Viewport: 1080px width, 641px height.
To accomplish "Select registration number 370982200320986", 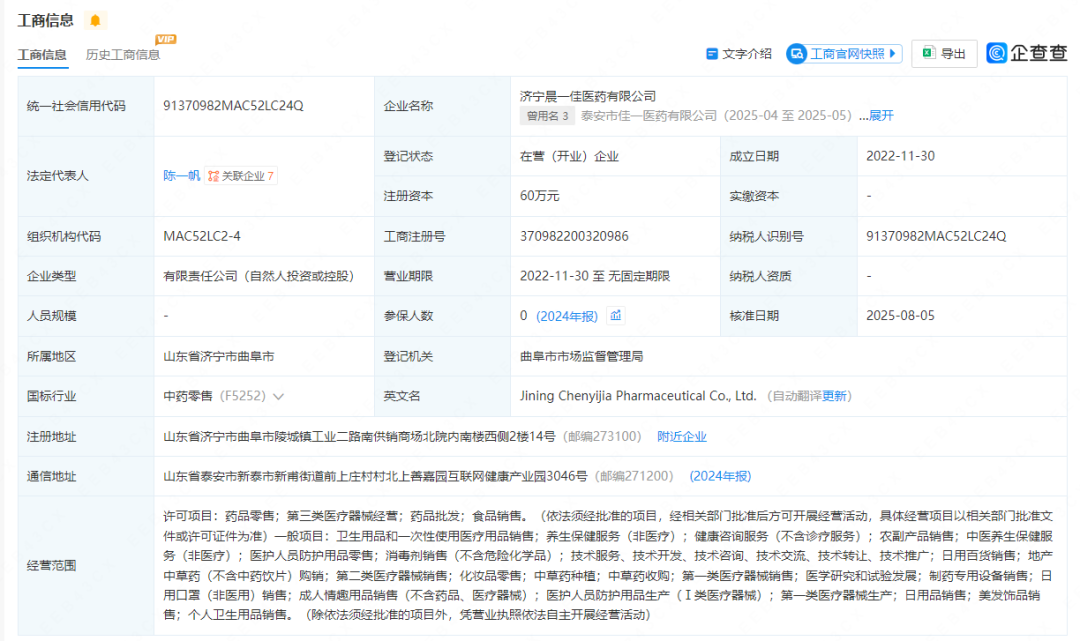I will [x=574, y=236].
